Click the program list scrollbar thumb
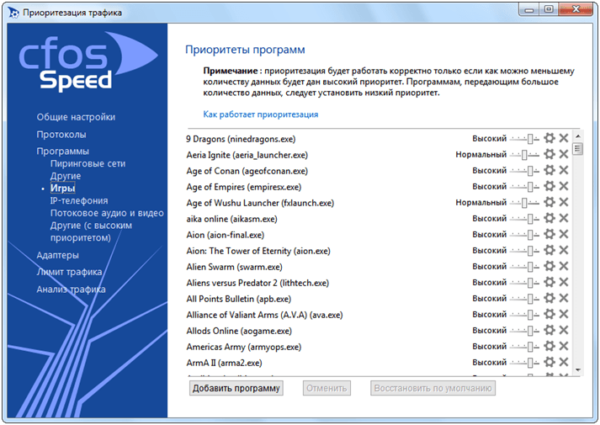The height and width of the screenshot is (425, 600). tap(578, 148)
